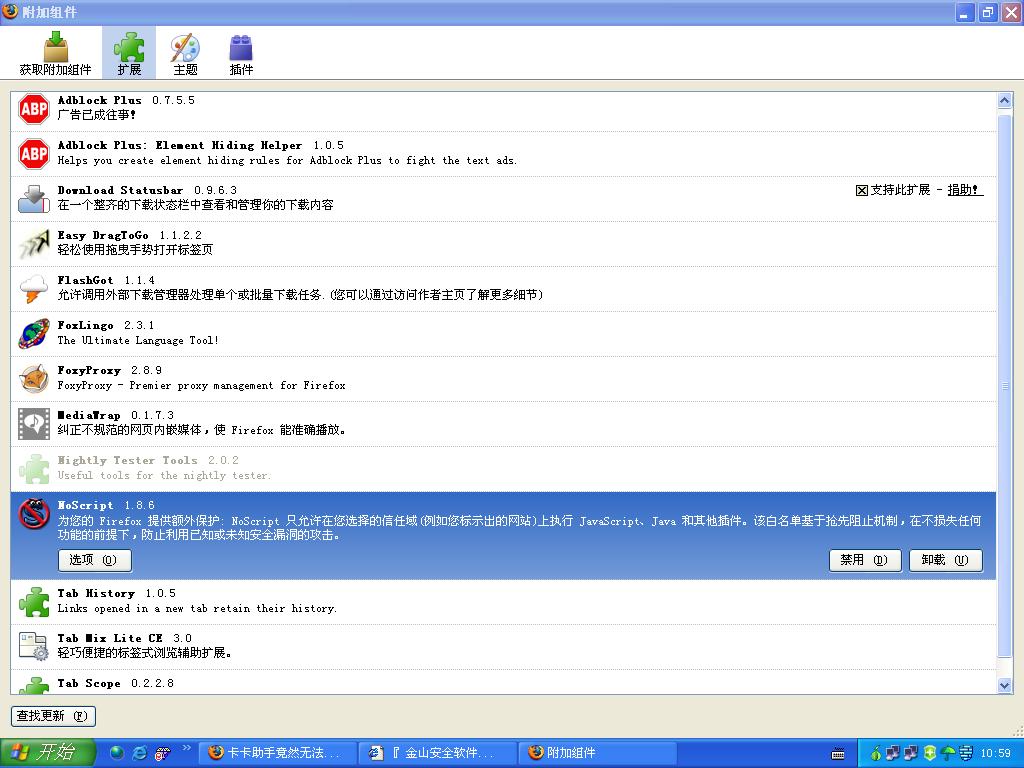This screenshot has width=1024, height=768.
Task: Select the 'MediaWrap 0.1.7.3' title text
Action: (x=116, y=415)
